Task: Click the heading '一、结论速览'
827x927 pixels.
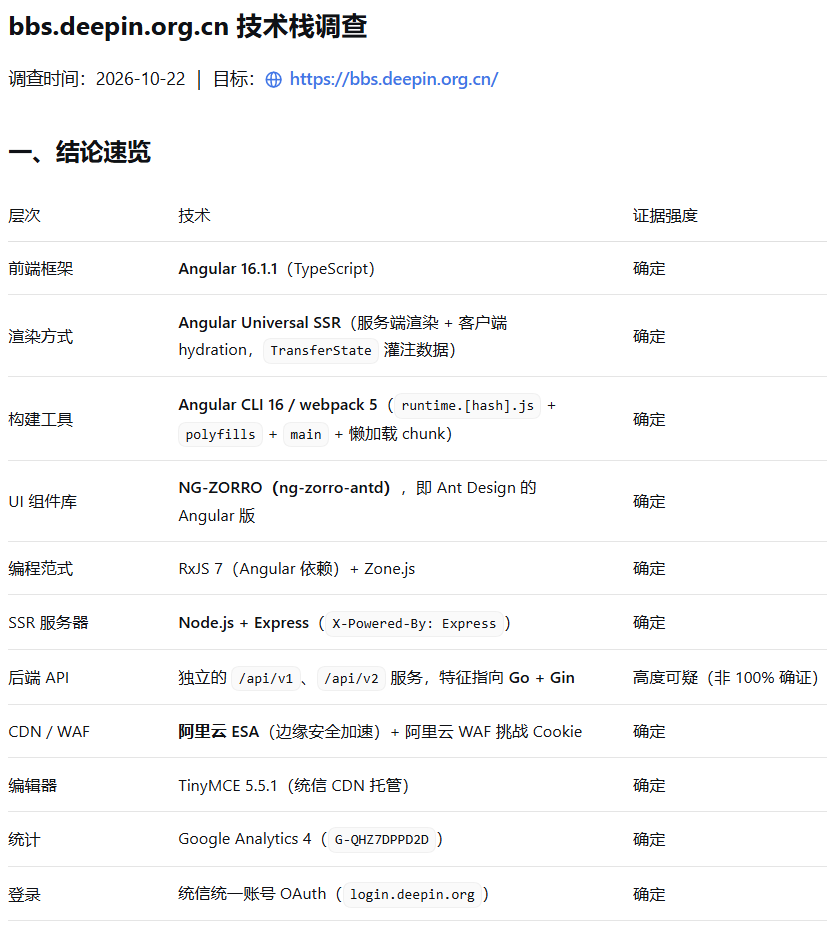Action: point(80,152)
